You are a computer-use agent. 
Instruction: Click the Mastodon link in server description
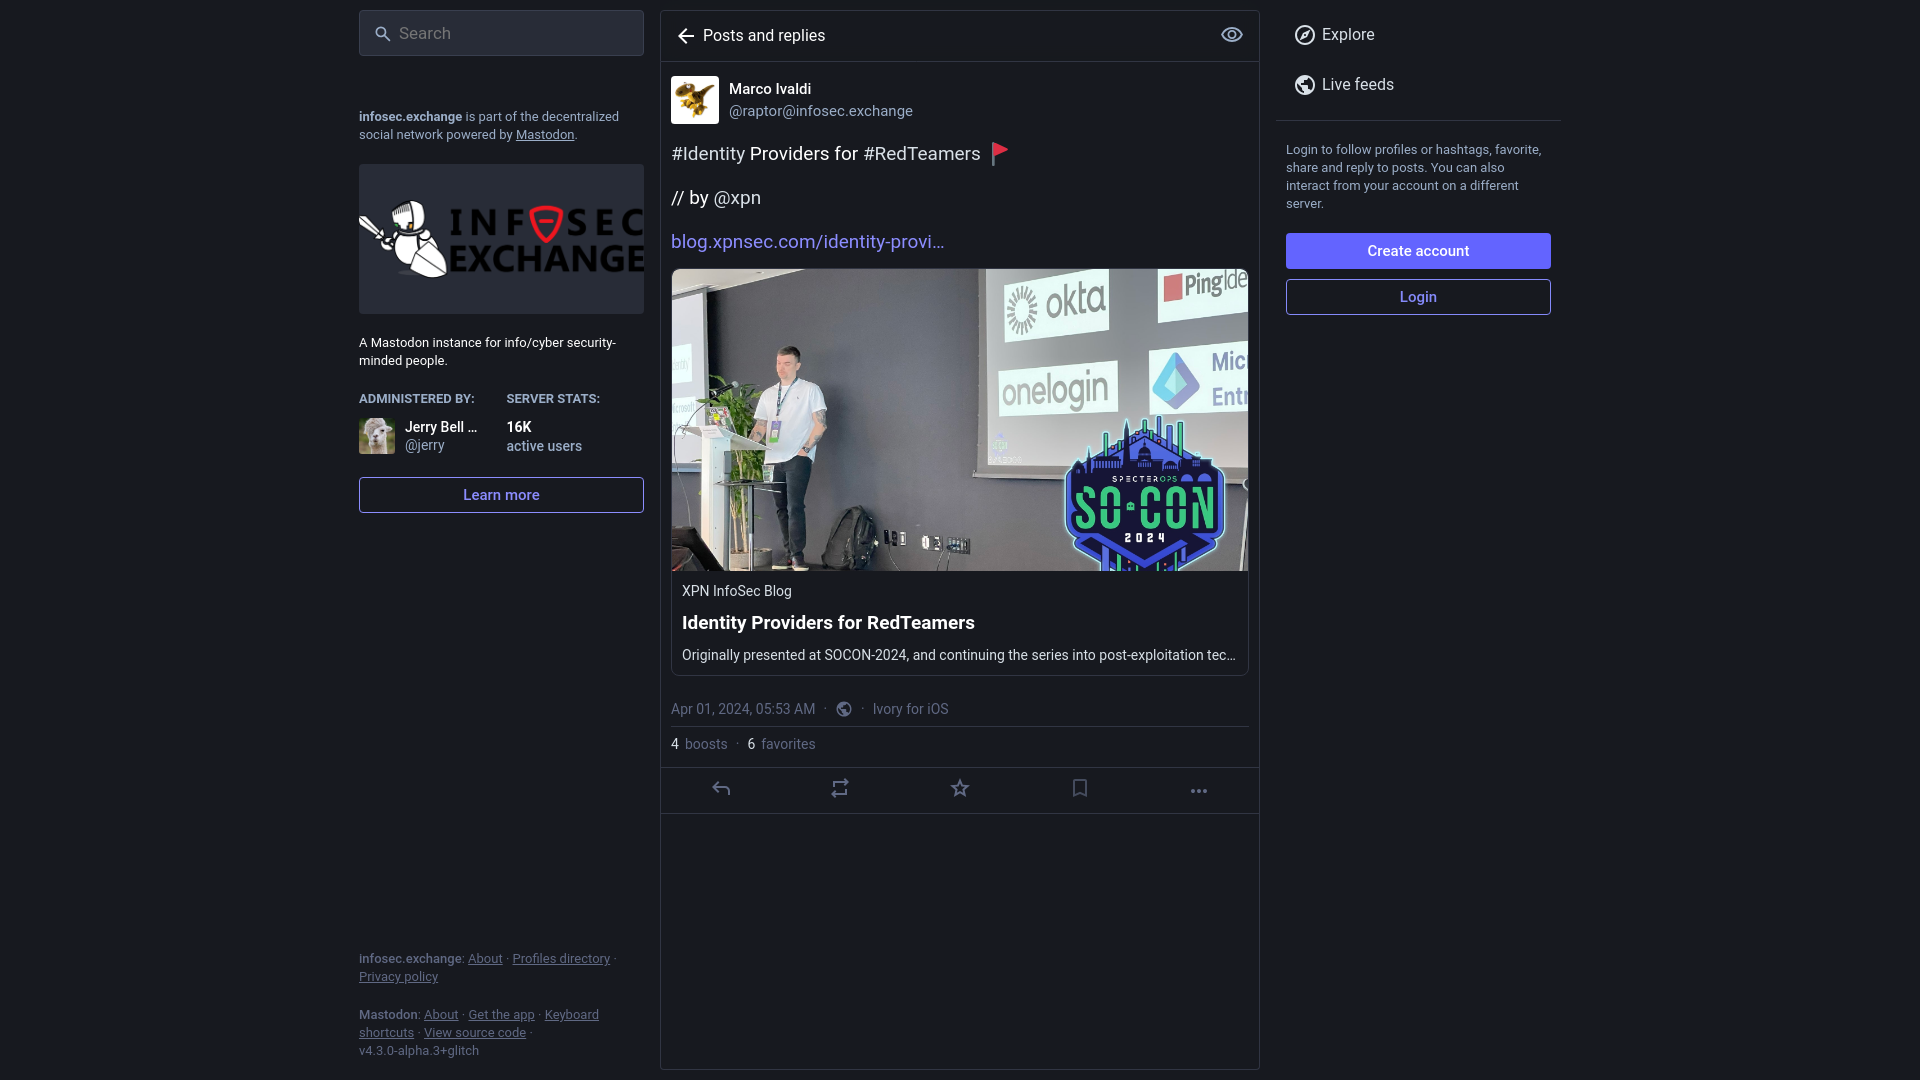pyautogui.click(x=545, y=135)
